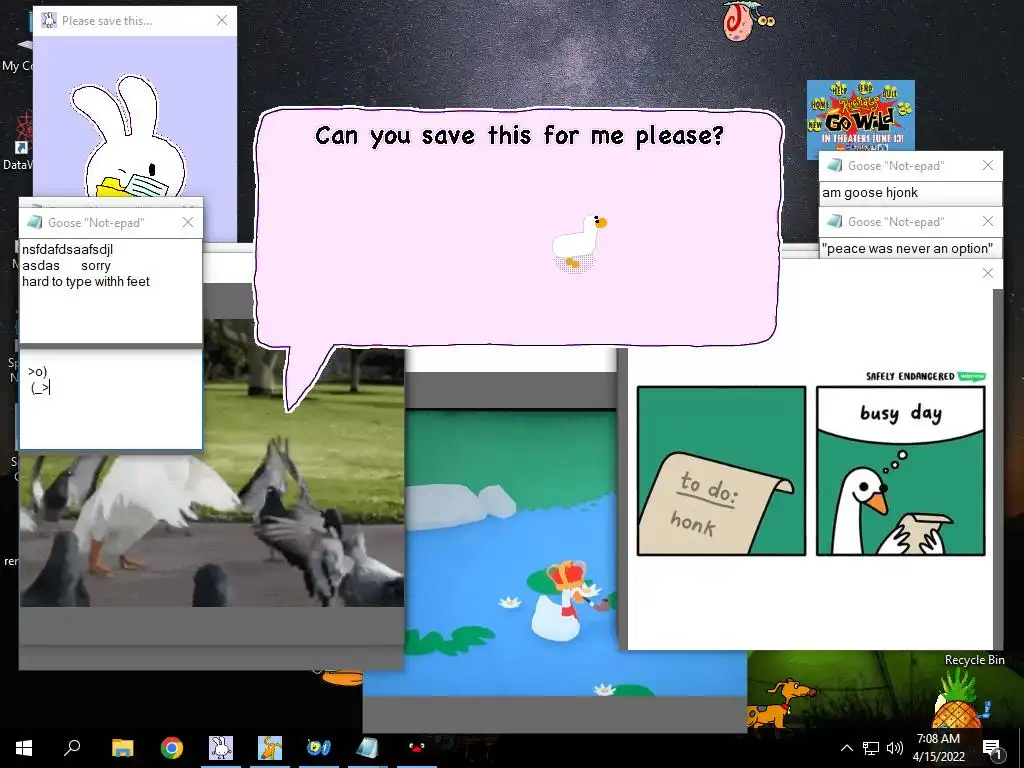Viewport: 1024px width, 768px height.
Task: Close the 'am goose hjonk' Not-epad window
Action: coord(988,165)
